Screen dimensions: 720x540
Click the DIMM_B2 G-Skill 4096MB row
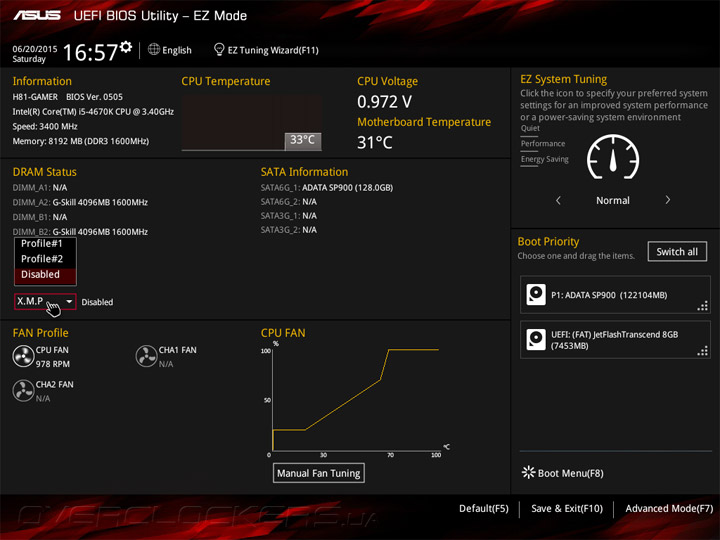[x=80, y=231]
